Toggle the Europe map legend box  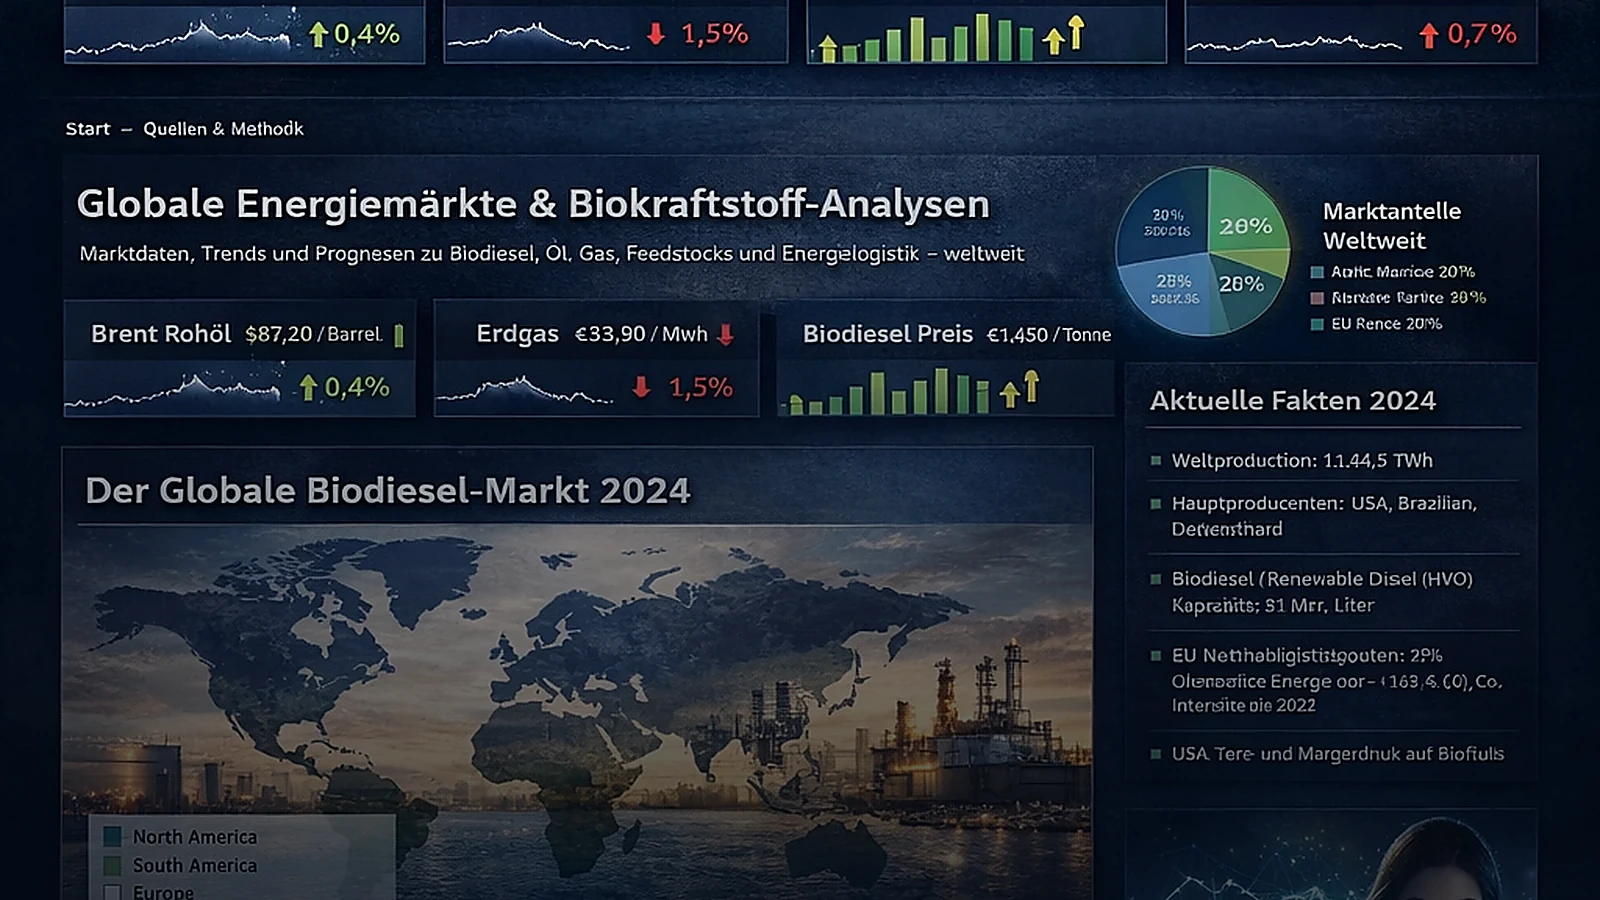coord(113,892)
